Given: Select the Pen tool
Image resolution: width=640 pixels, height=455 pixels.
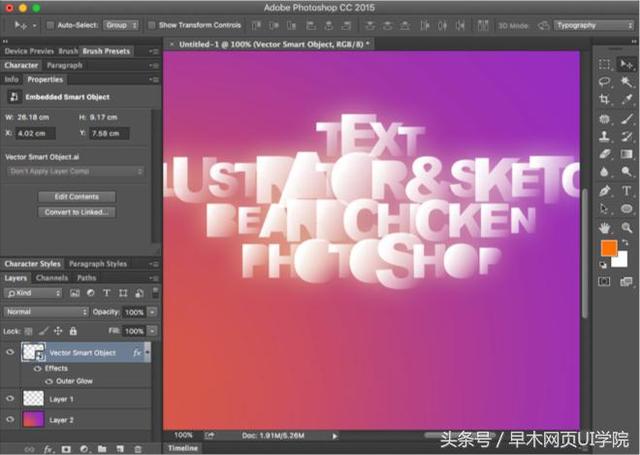Looking at the screenshot, I should coord(604,191).
